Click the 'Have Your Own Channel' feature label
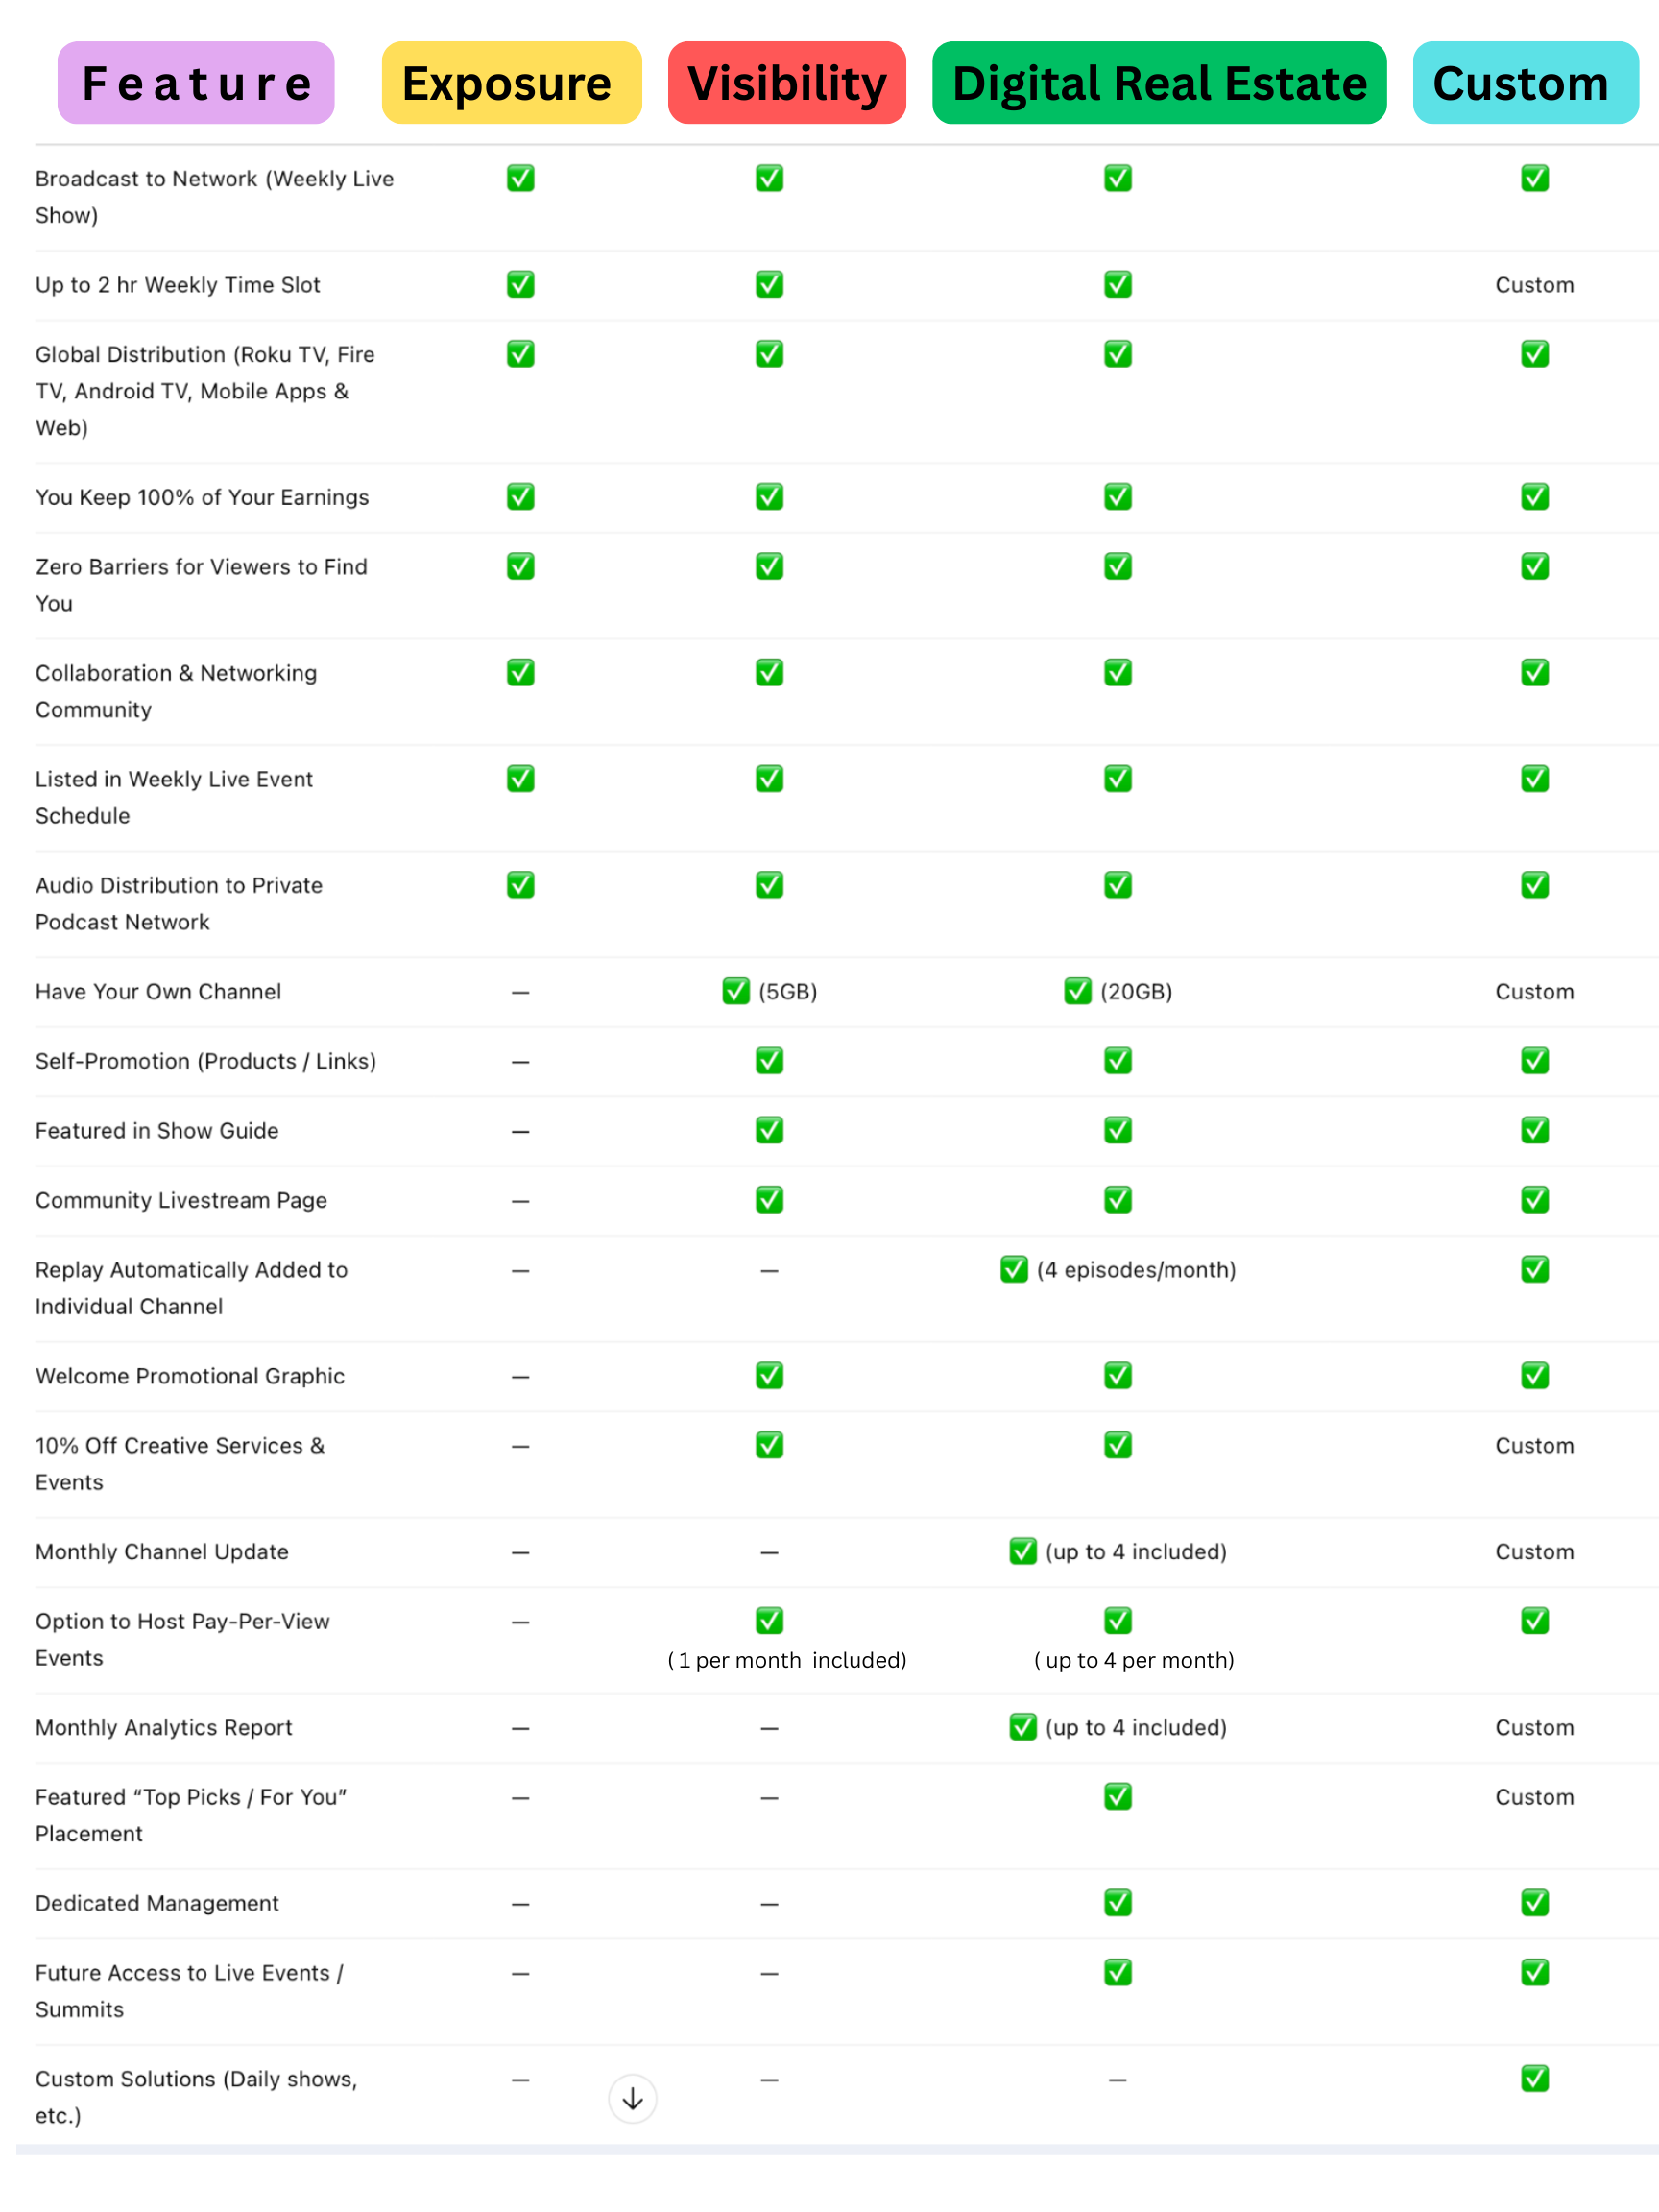Image resolution: width=1659 pixels, height=2212 pixels. click(x=158, y=991)
